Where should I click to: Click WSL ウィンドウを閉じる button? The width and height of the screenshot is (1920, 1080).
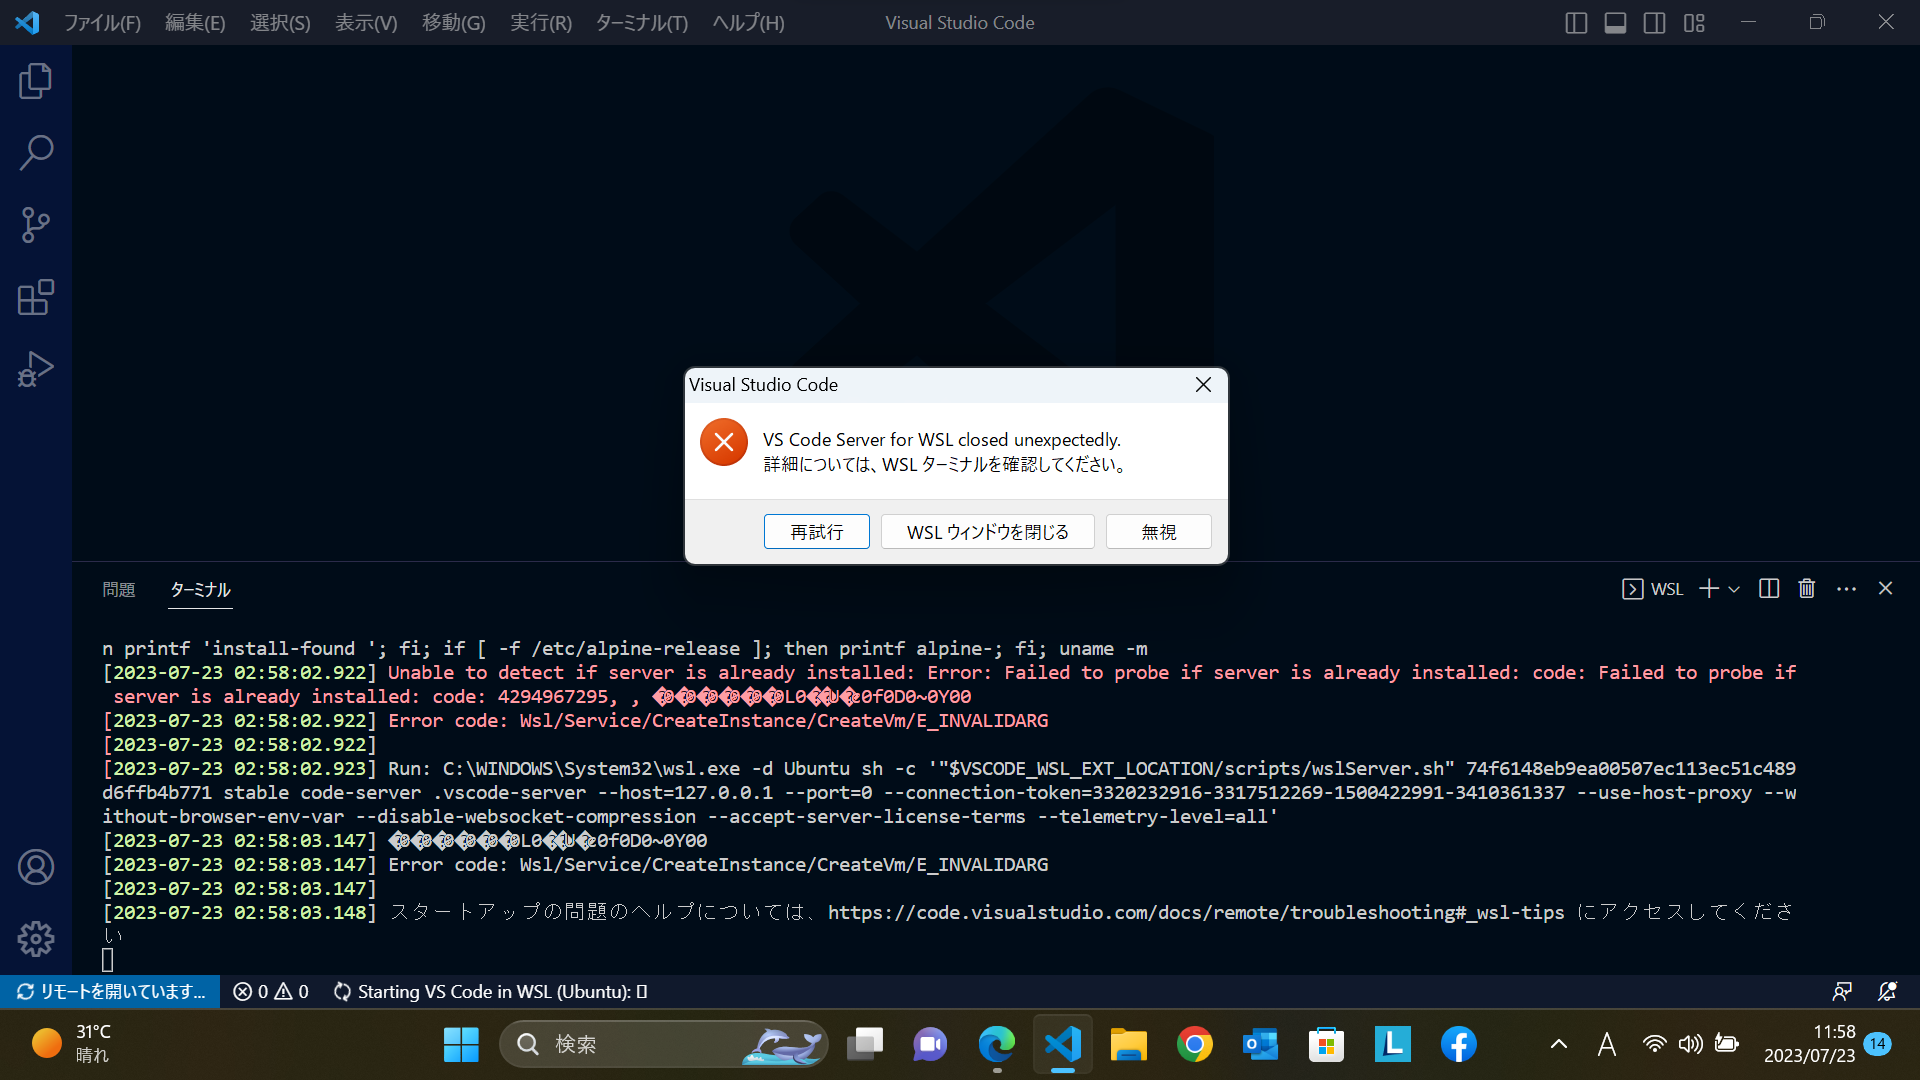point(987,532)
